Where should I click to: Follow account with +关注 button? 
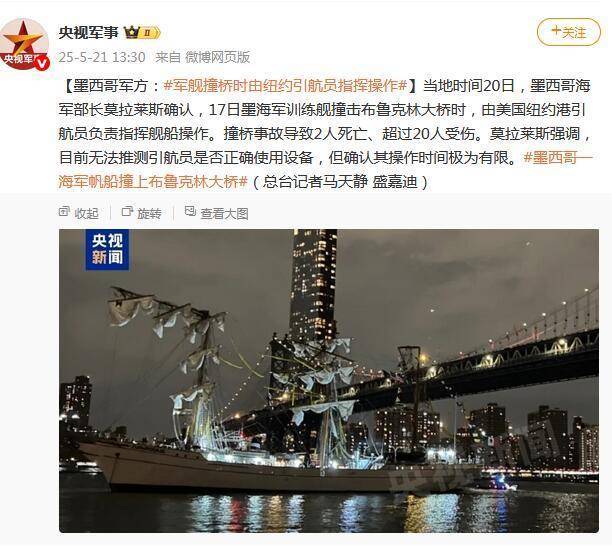(x=568, y=32)
